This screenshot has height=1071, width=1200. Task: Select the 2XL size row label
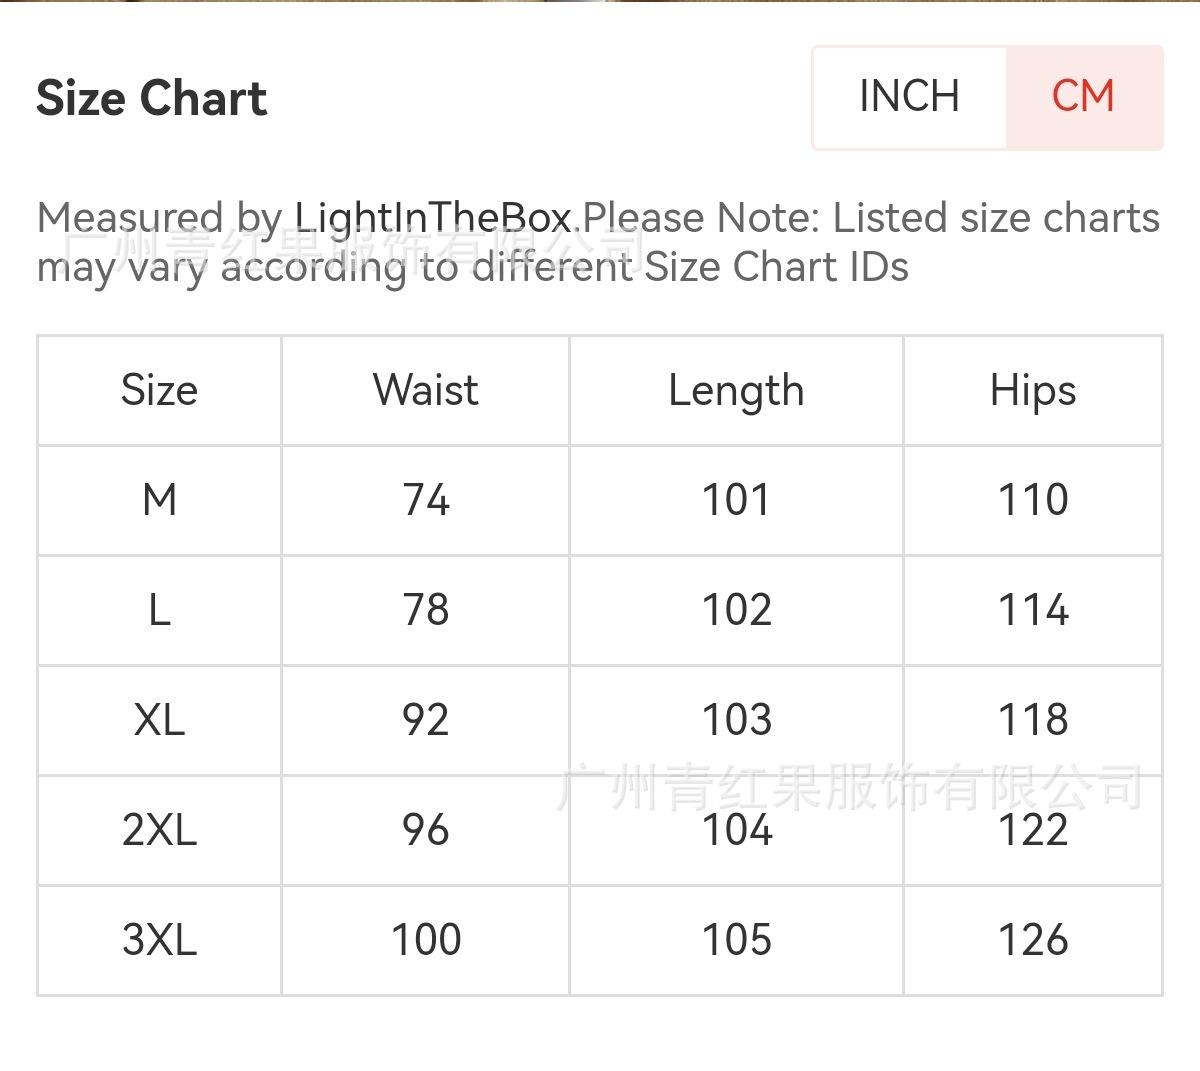(160, 830)
